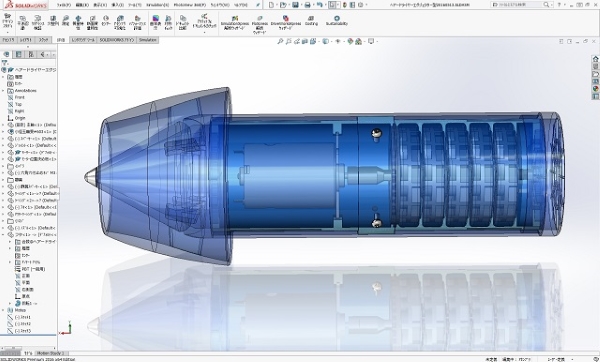Open the Simulation ribbon tab
The height and width of the screenshot is (362, 600).
tap(148, 40)
